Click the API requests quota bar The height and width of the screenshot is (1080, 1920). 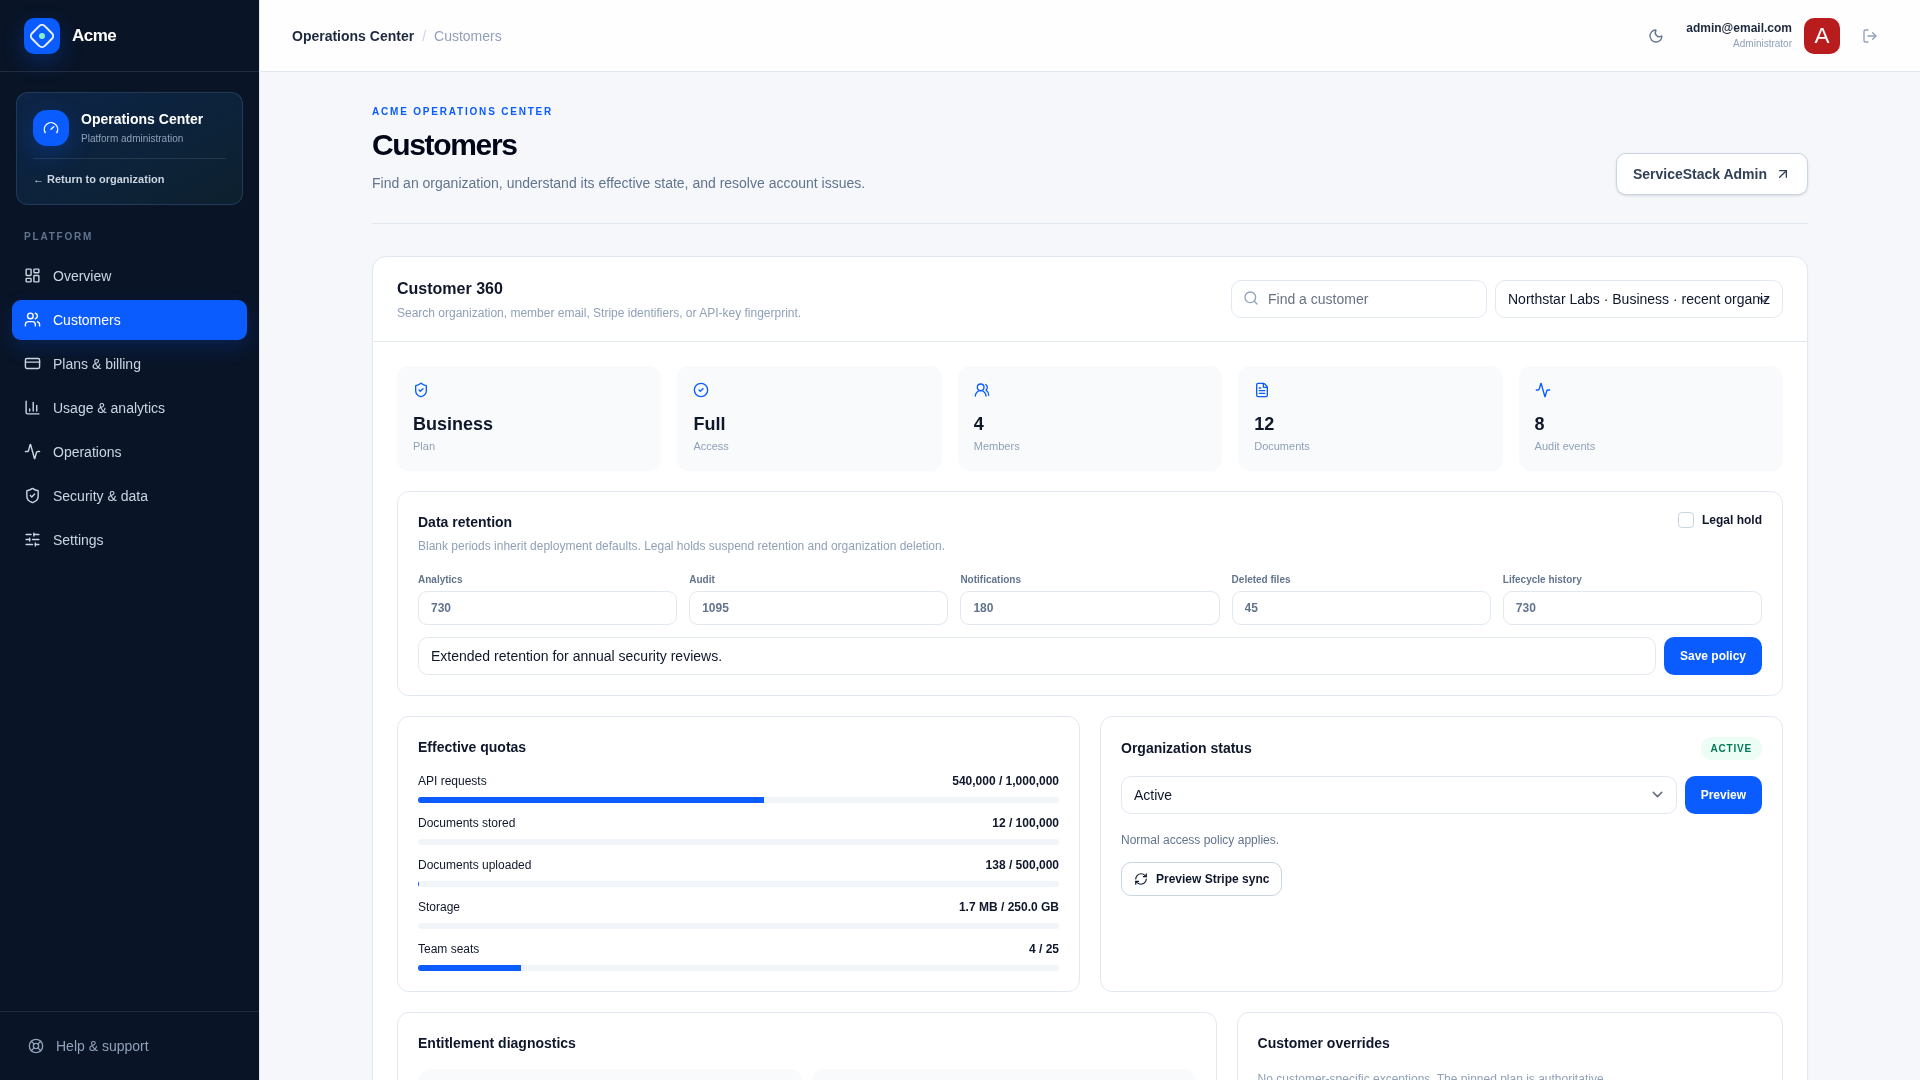pos(738,800)
